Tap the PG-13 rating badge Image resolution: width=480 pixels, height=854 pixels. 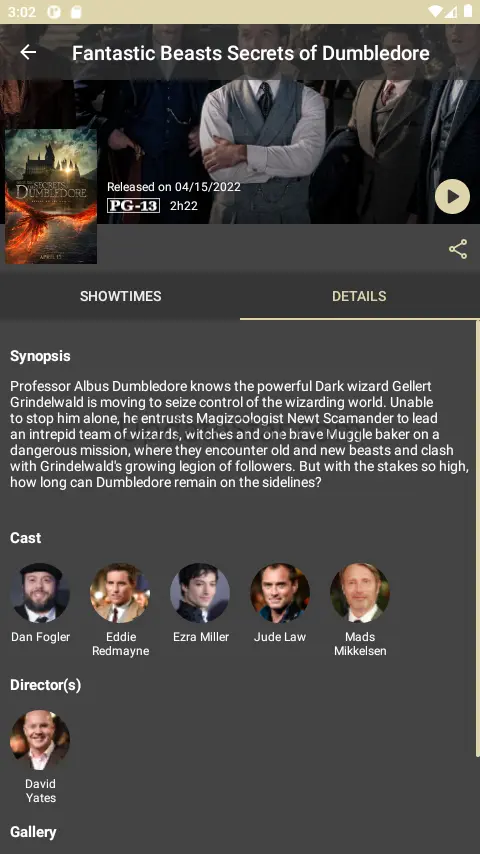[x=133, y=205]
